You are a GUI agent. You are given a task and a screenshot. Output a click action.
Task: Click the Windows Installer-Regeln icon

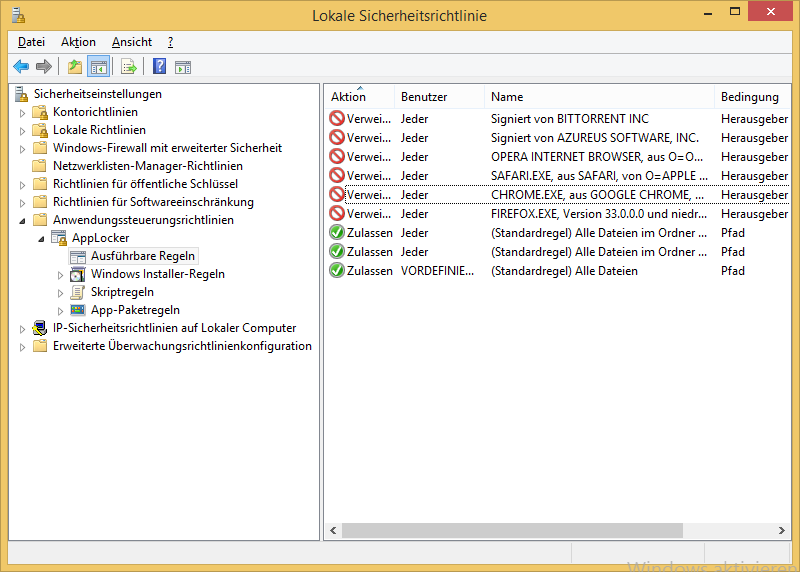click(78, 275)
